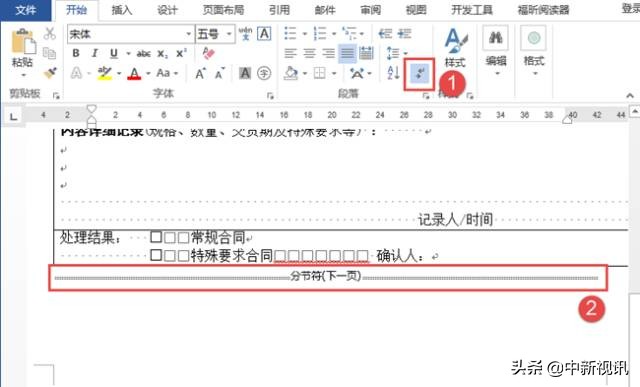Click the Copy icon in clipboard group
Screen dimensions: 640x387
49,53
